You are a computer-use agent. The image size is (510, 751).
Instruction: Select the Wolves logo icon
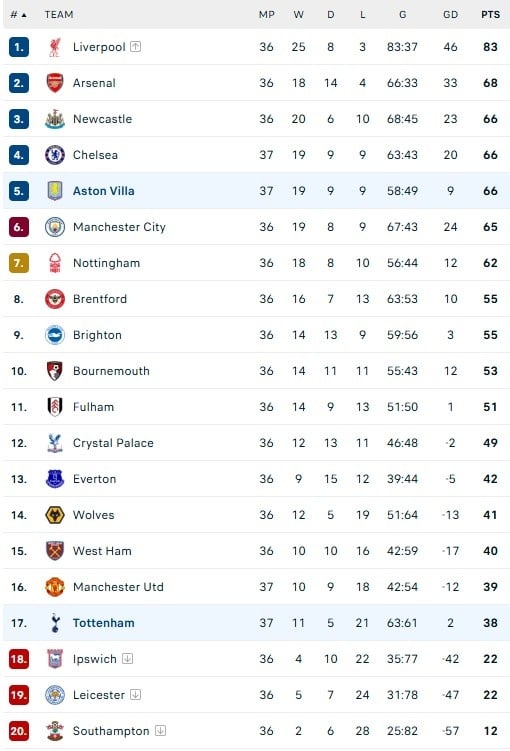(x=55, y=515)
